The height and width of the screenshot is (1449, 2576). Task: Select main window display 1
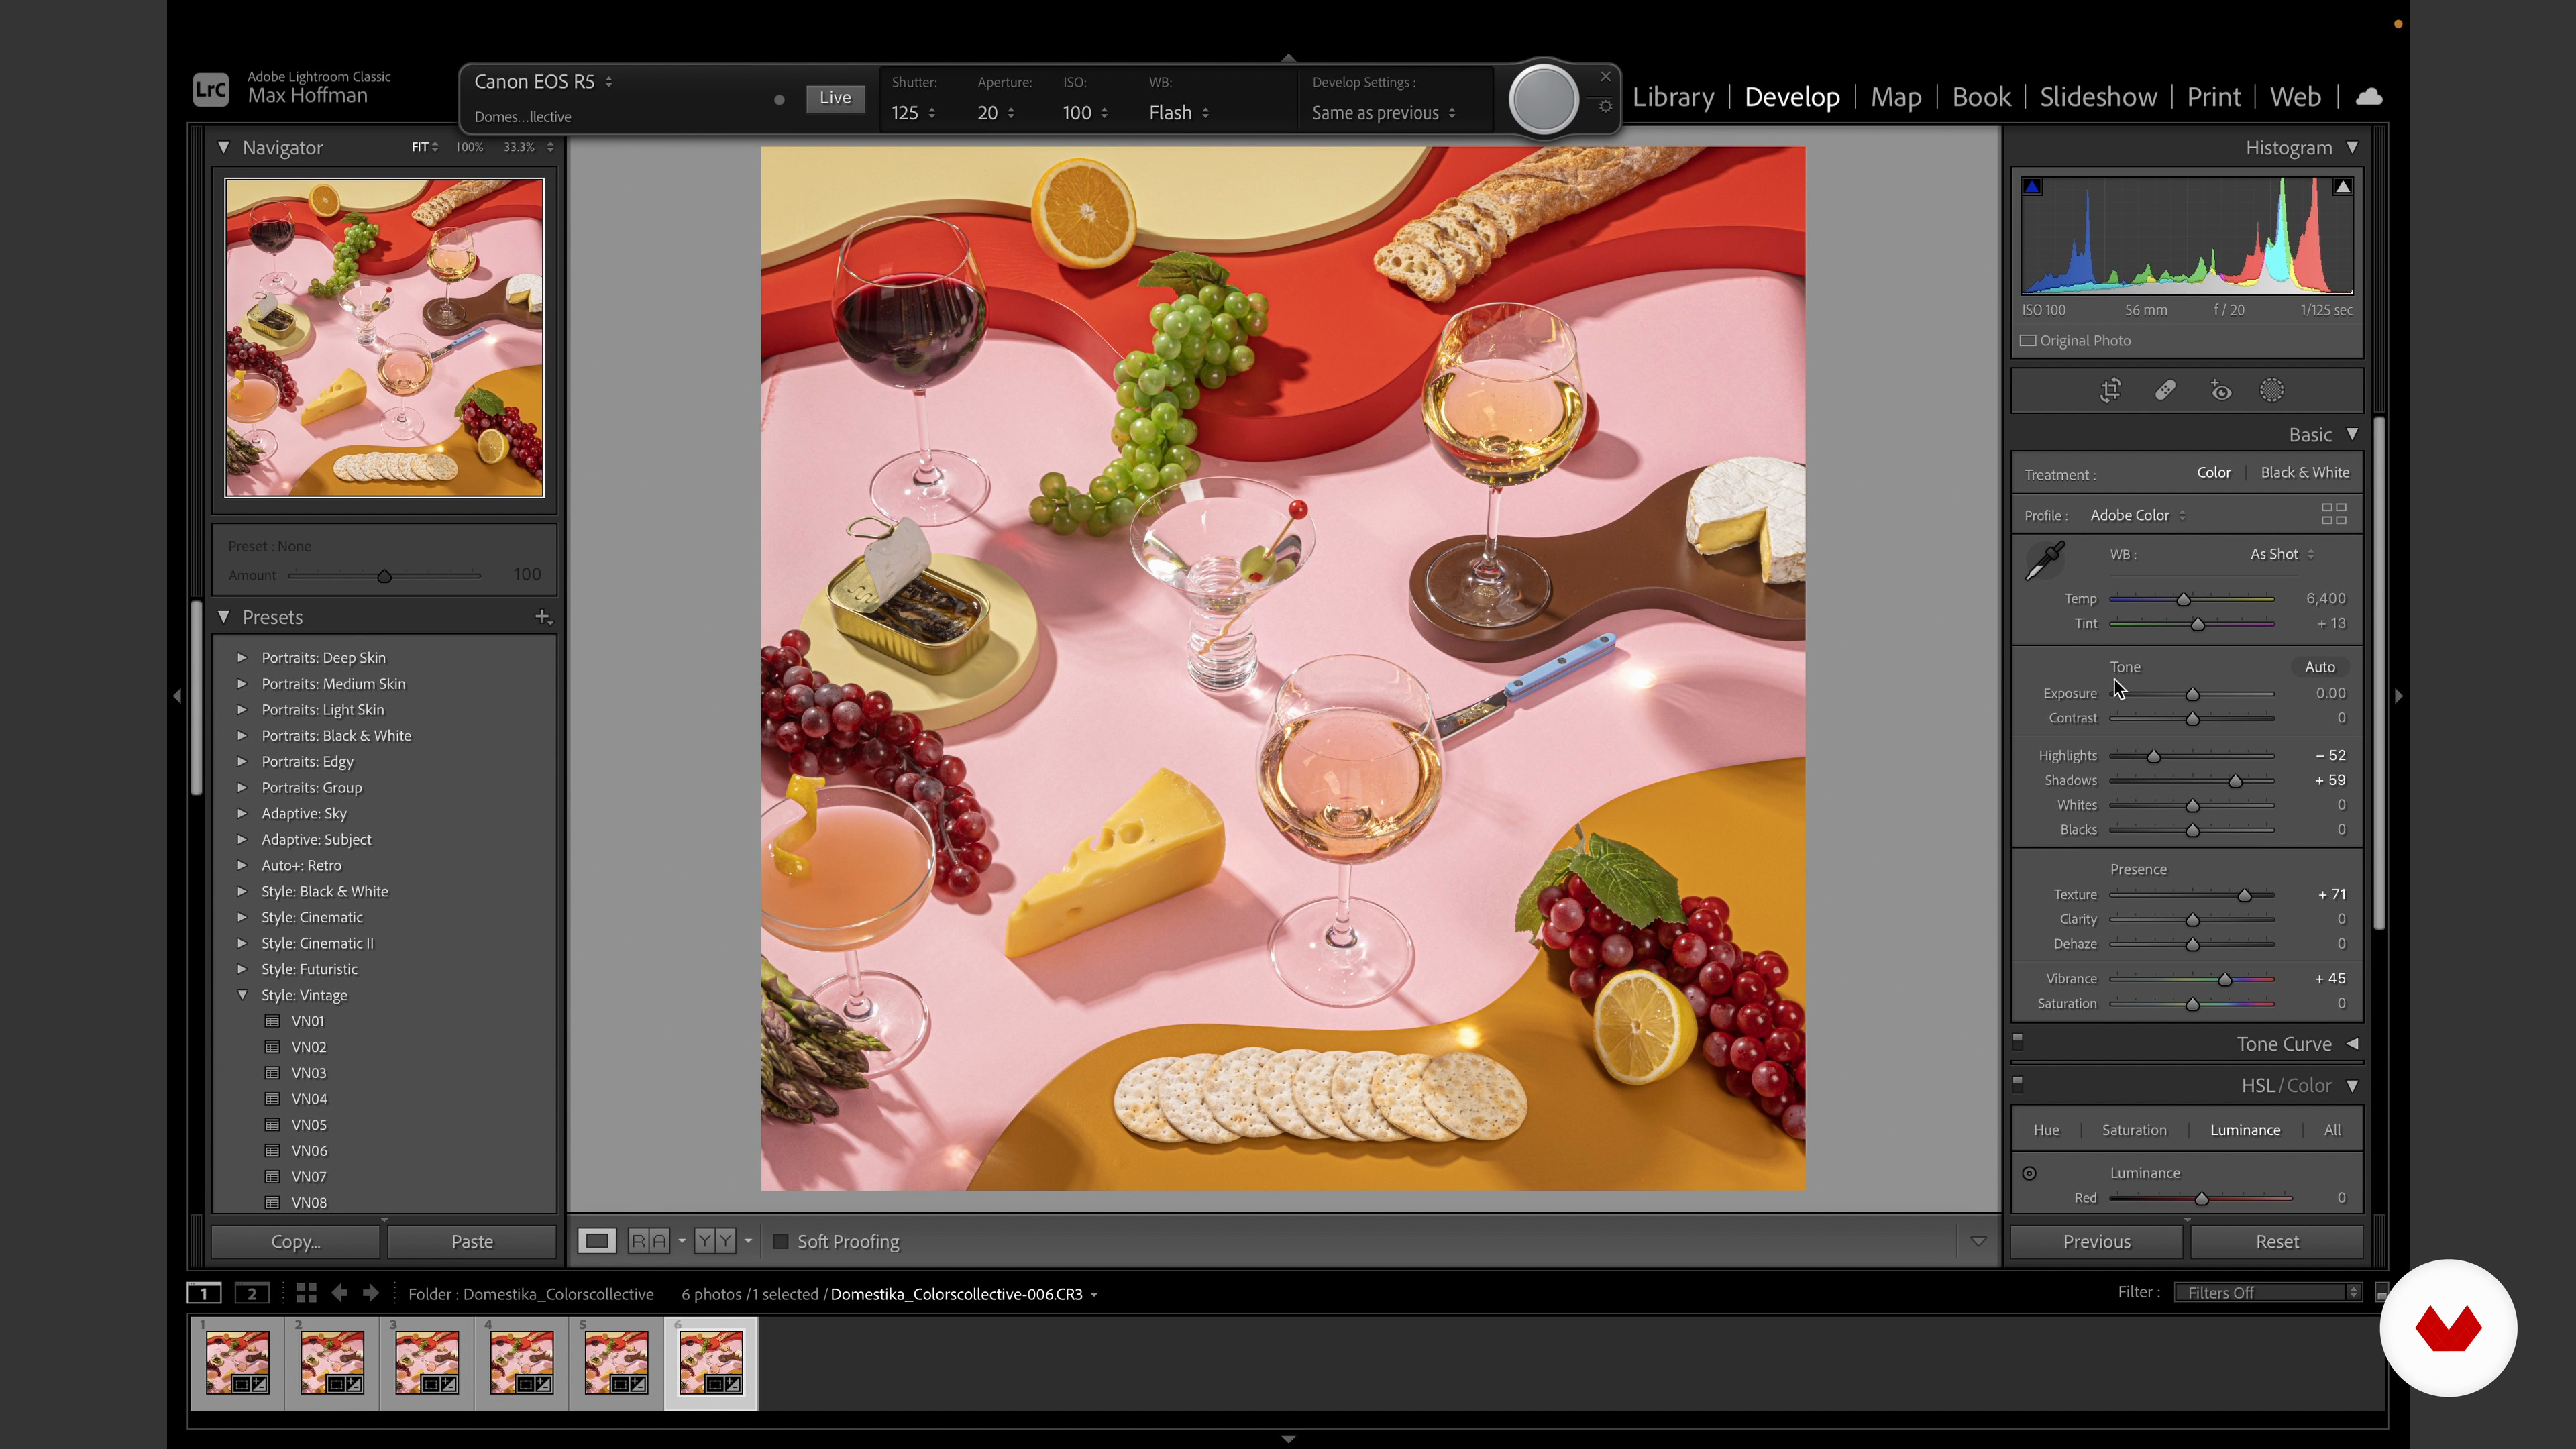tap(204, 1293)
